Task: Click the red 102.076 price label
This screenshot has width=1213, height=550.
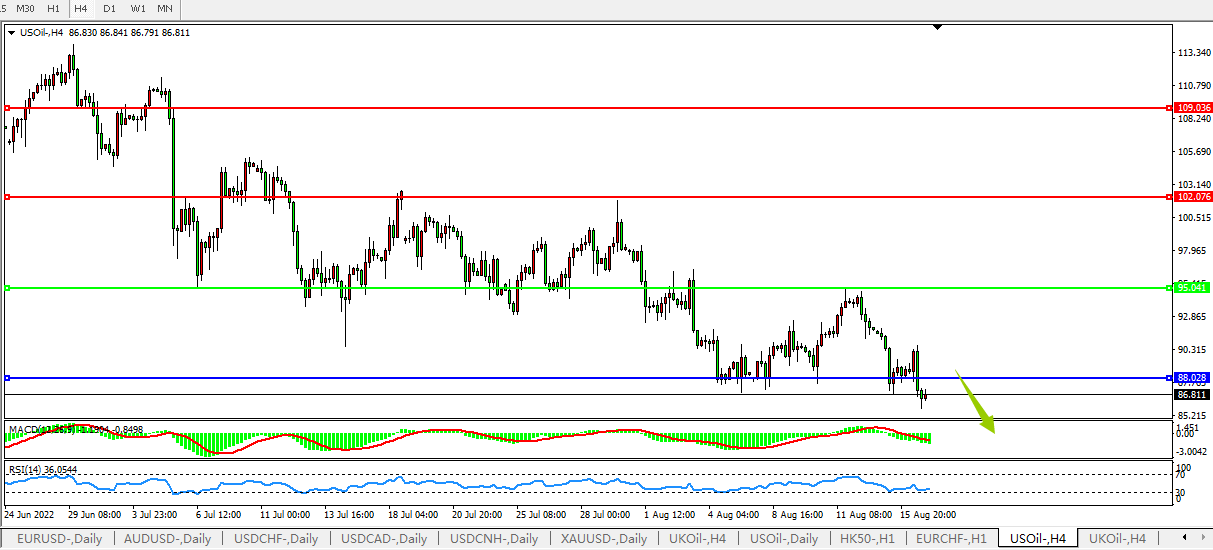Action: click(1193, 197)
